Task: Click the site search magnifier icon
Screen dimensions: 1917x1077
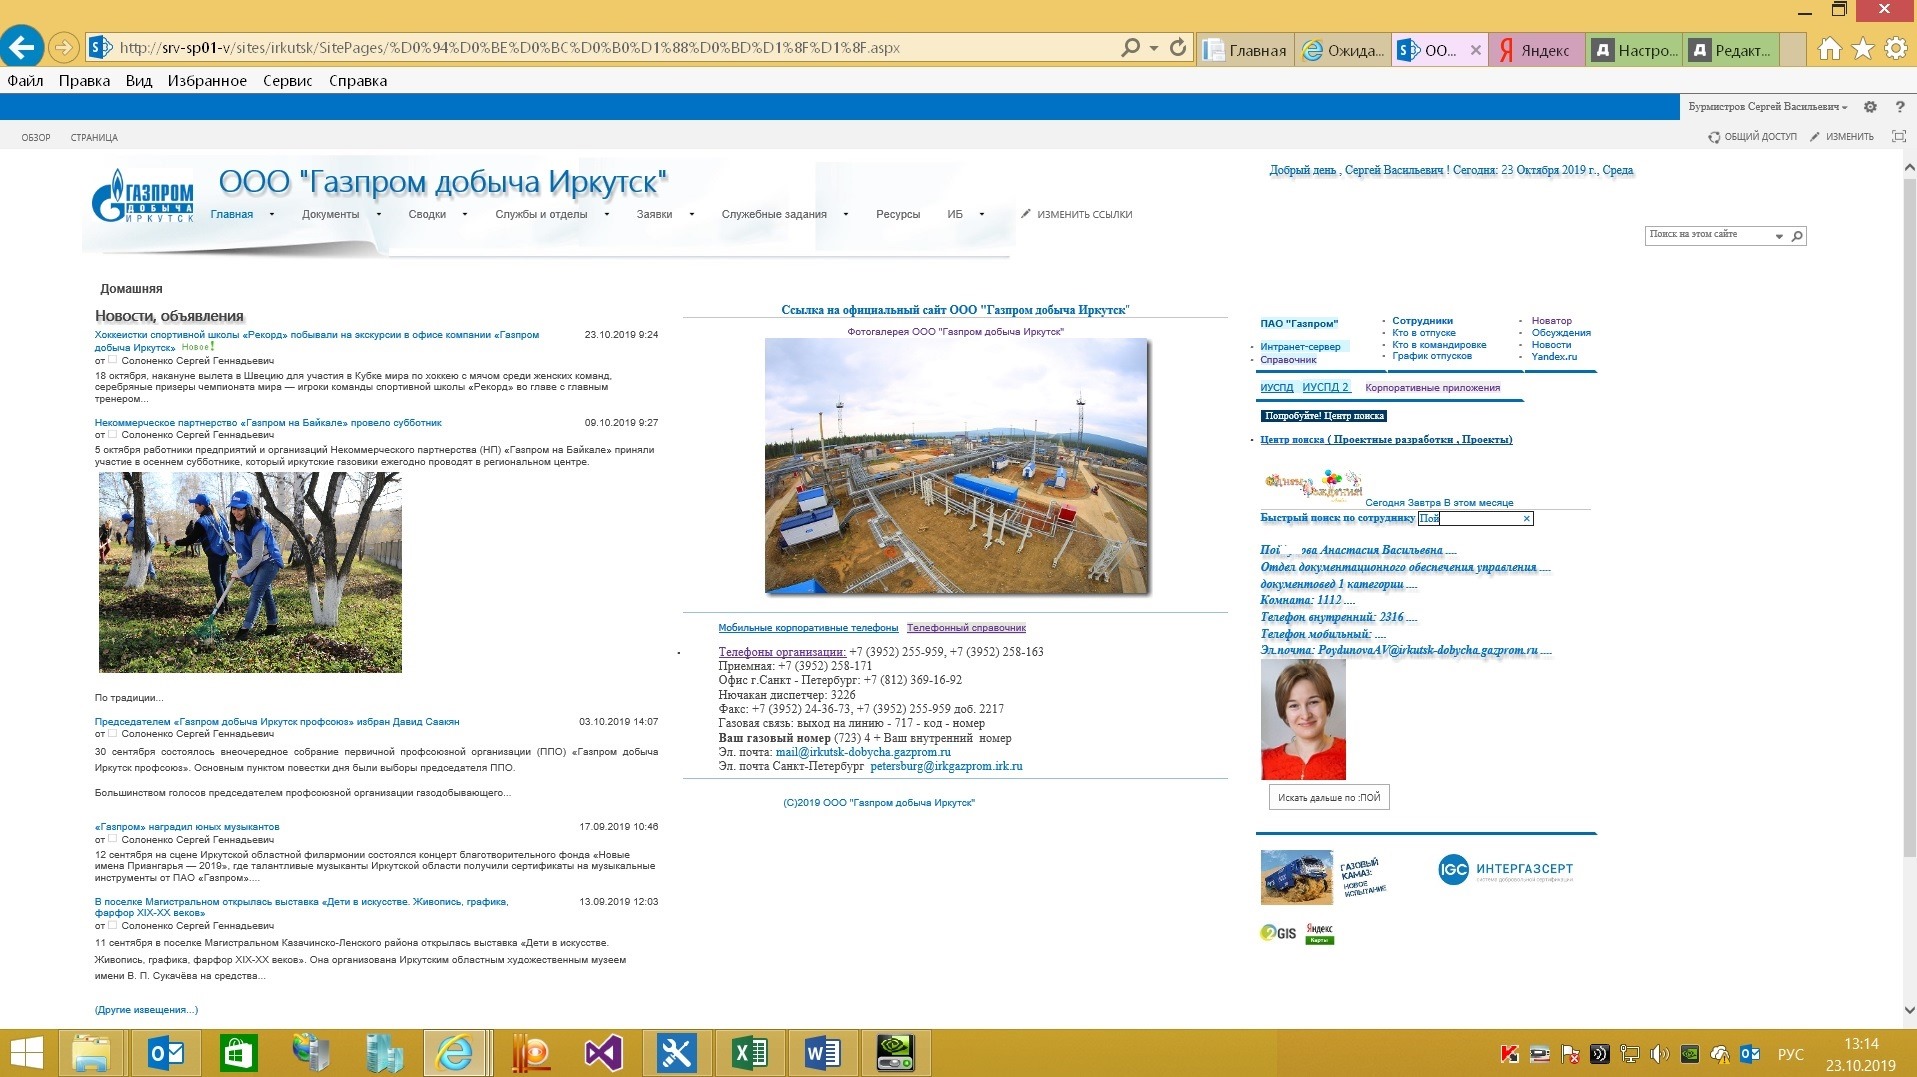Action: click(x=1797, y=236)
